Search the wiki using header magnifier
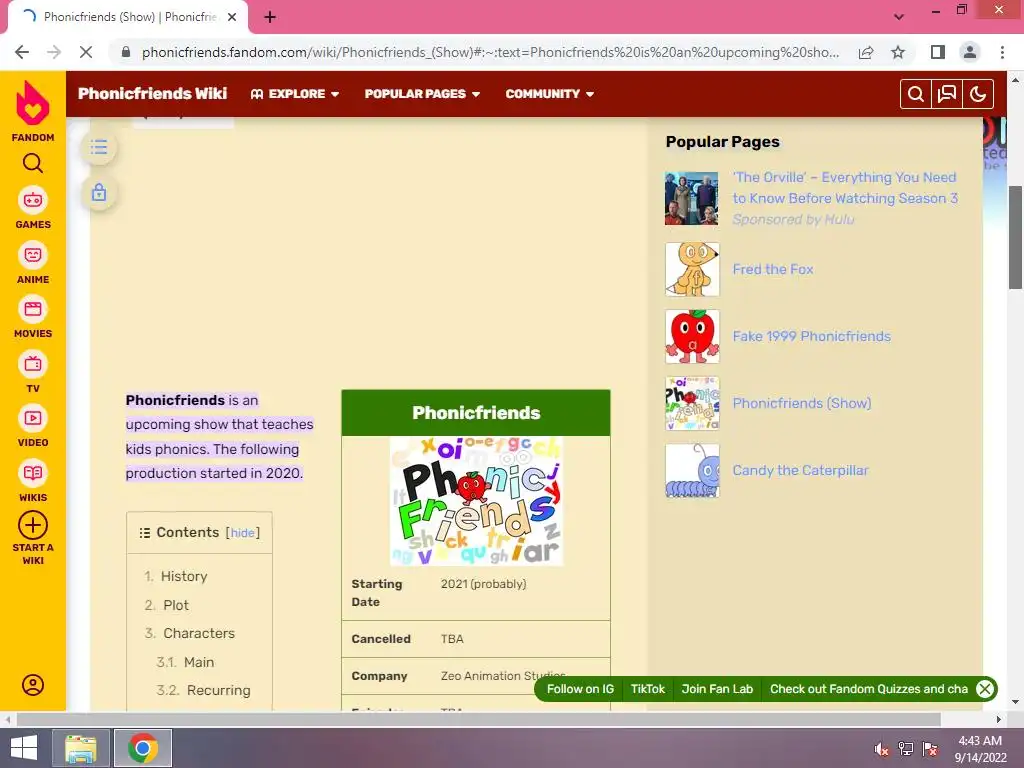The height and width of the screenshot is (768, 1024). click(x=916, y=94)
